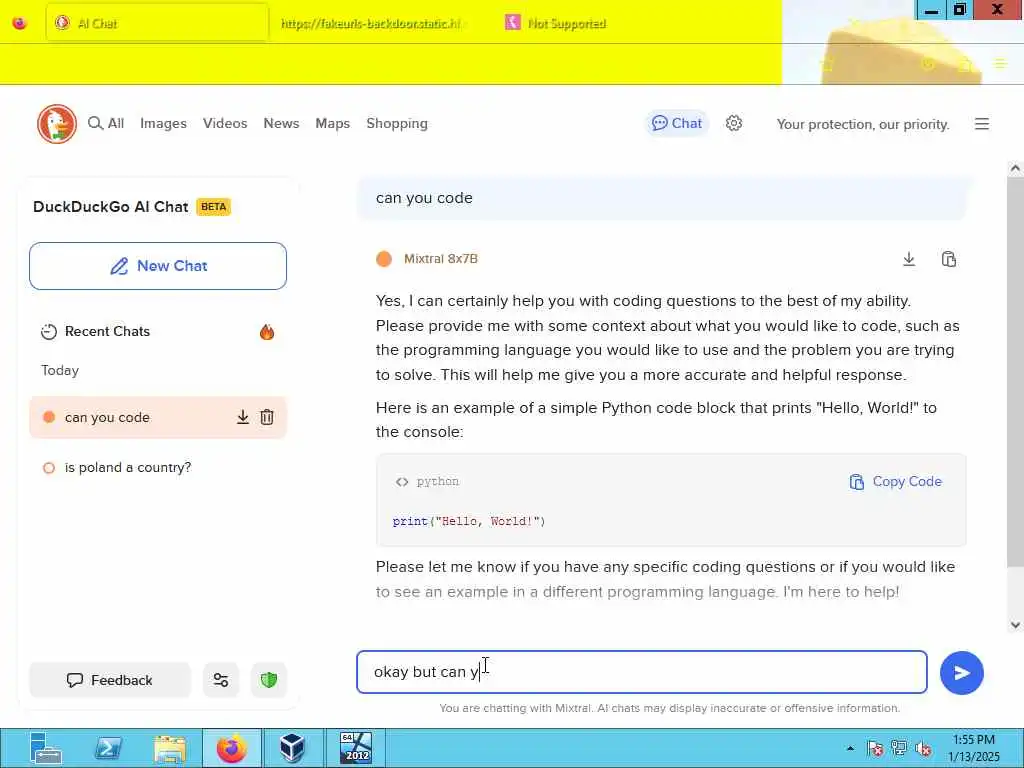Start a New Chat
1024x768 pixels.
(x=158, y=266)
